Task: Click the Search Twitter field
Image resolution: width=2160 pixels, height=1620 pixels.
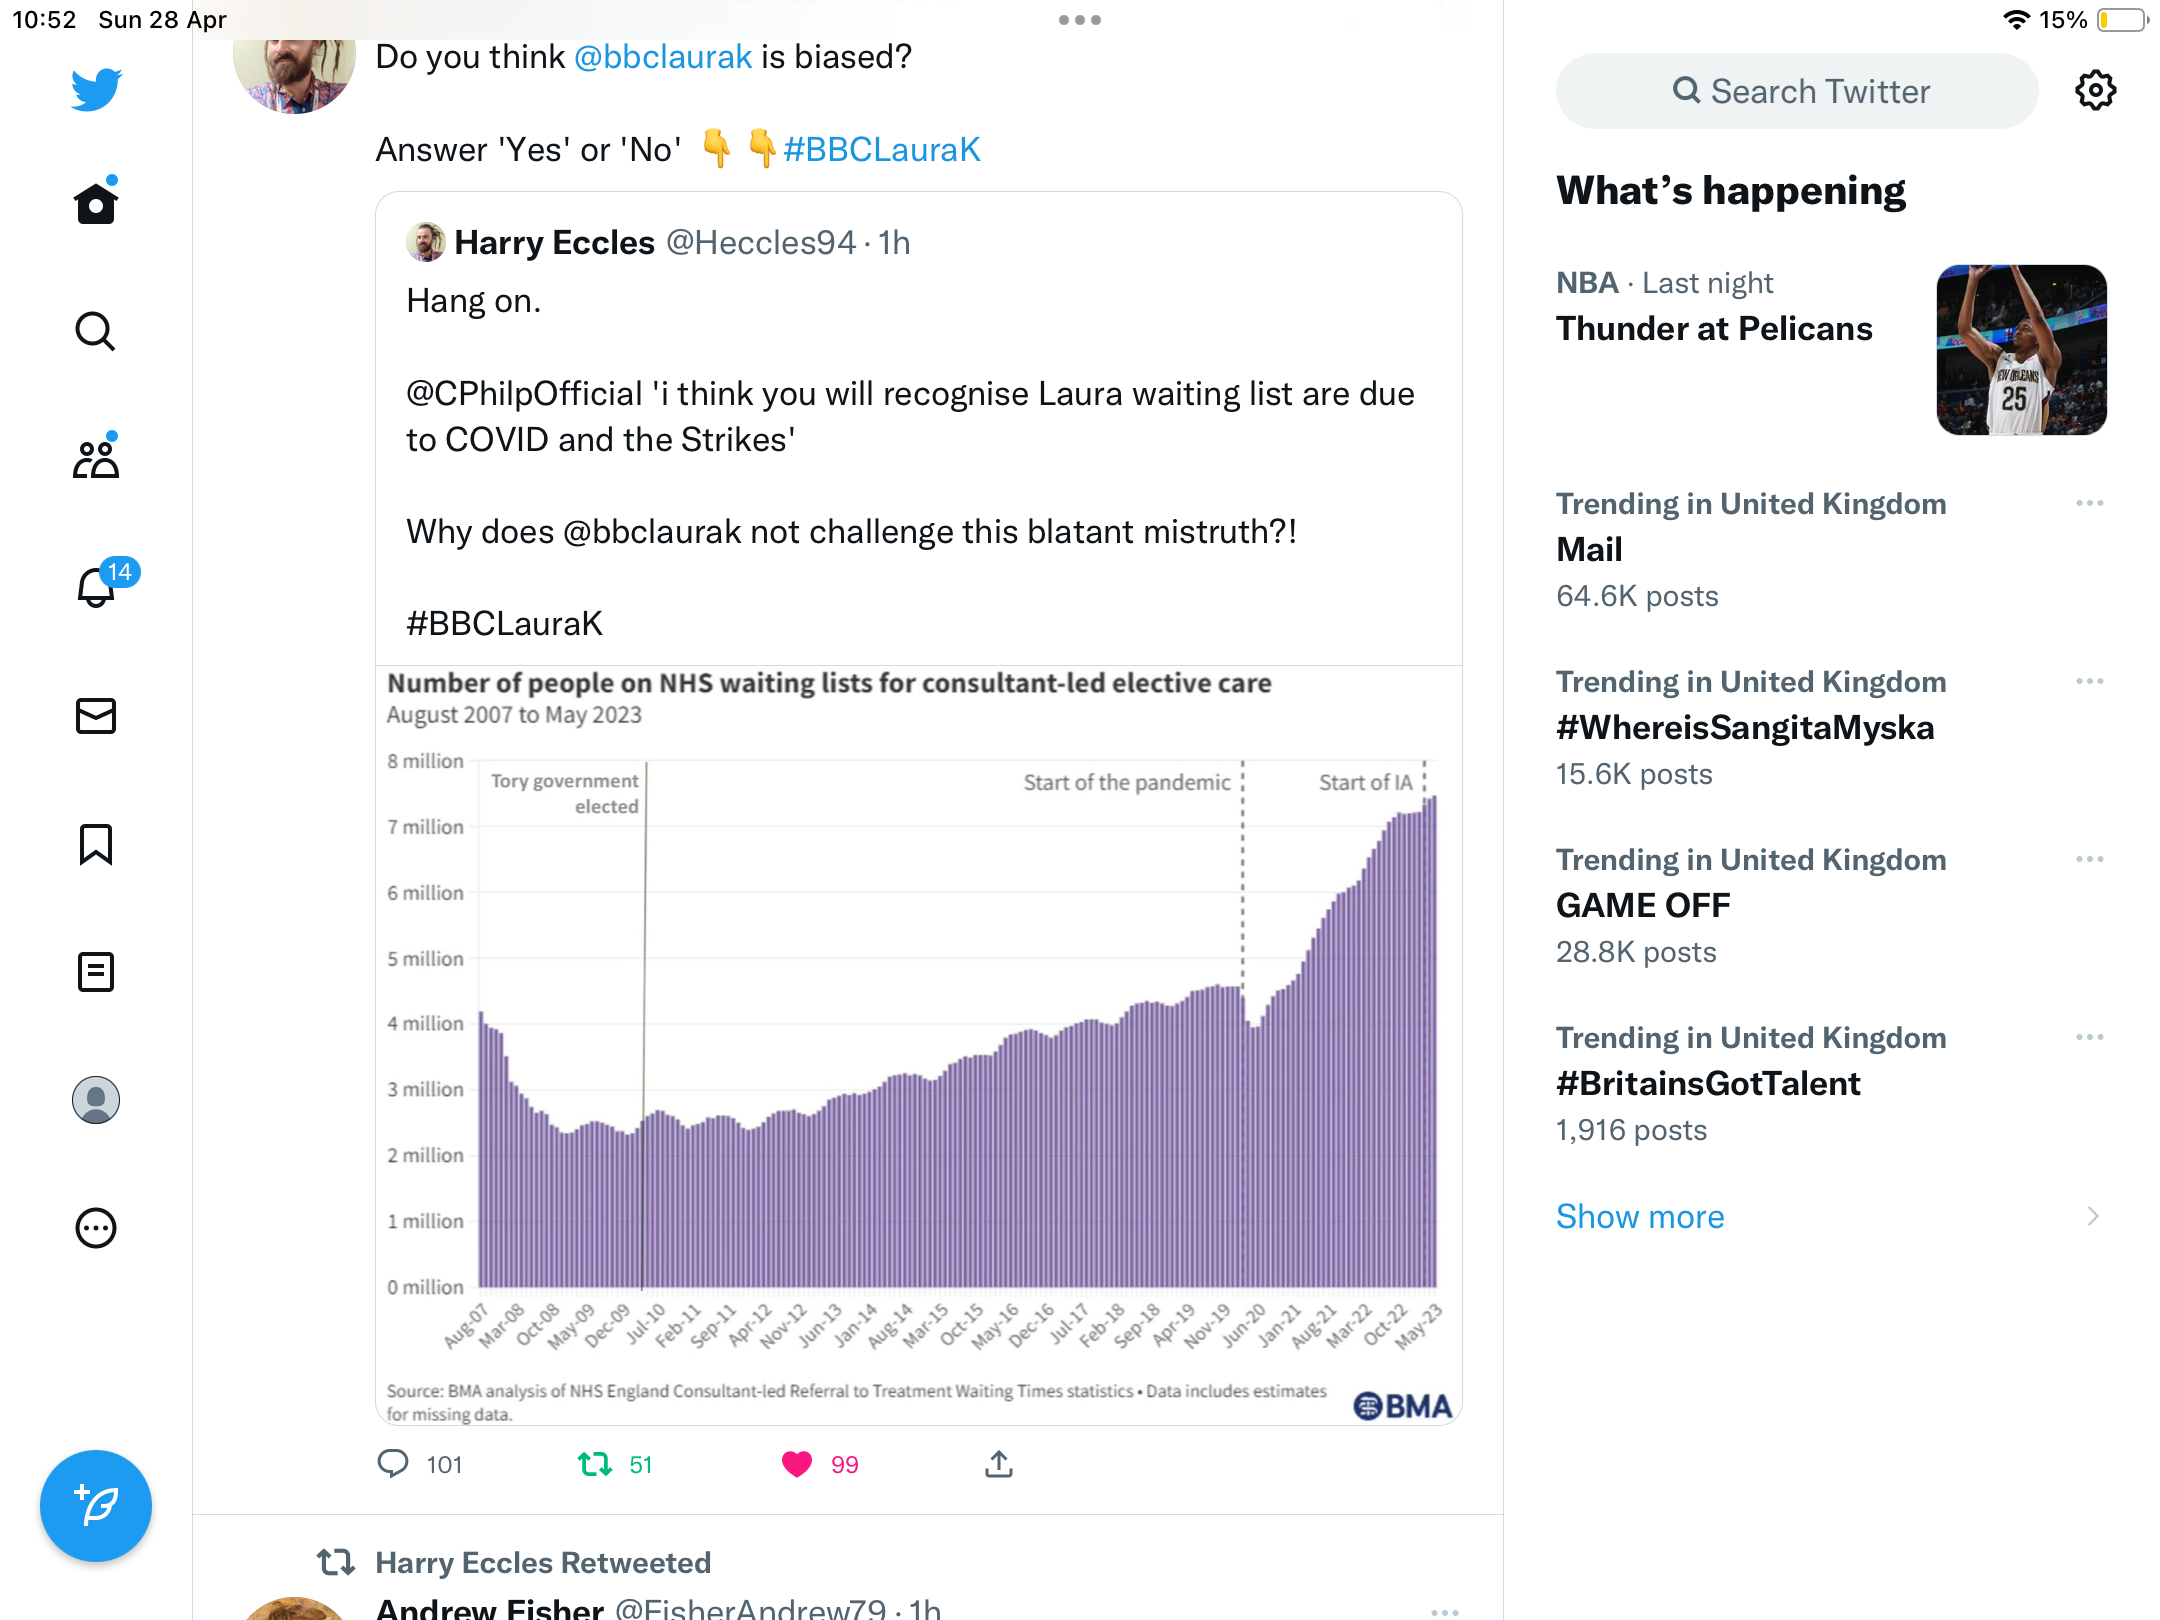Action: 1797,91
